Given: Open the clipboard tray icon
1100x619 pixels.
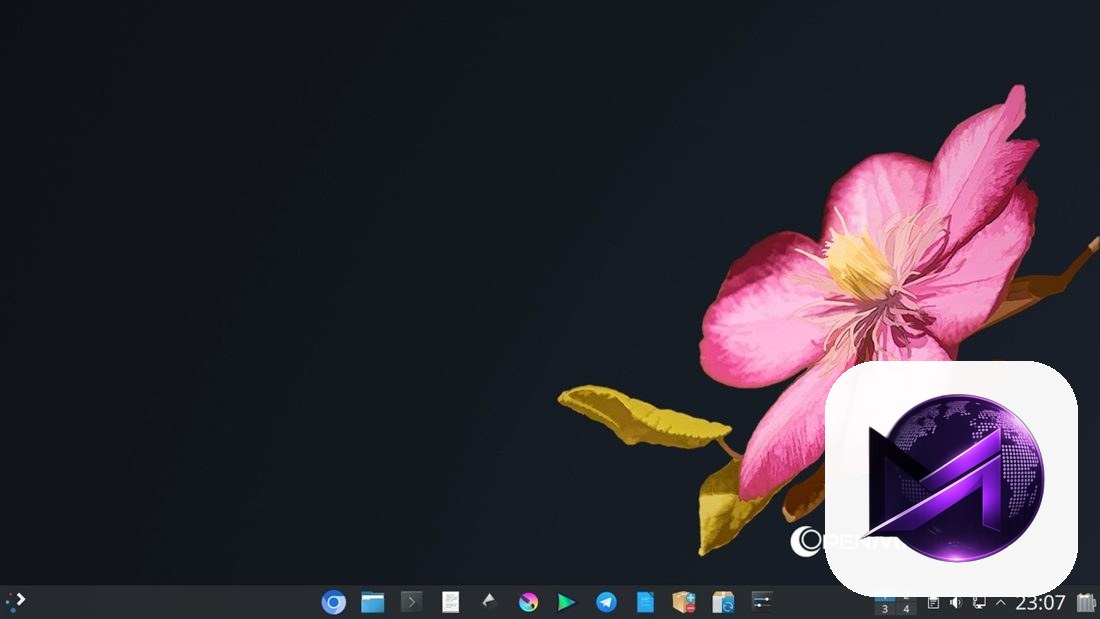Looking at the screenshot, I should point(933,602).
